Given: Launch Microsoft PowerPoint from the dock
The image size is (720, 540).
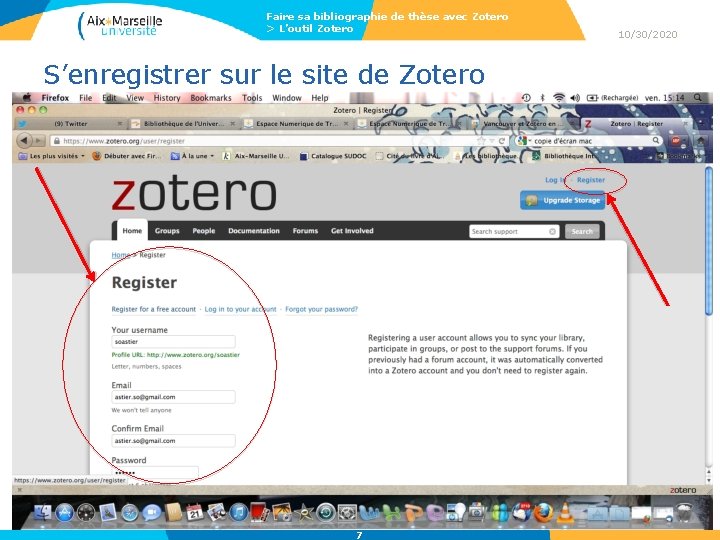Looking at the screenshot, I should 413,512.
